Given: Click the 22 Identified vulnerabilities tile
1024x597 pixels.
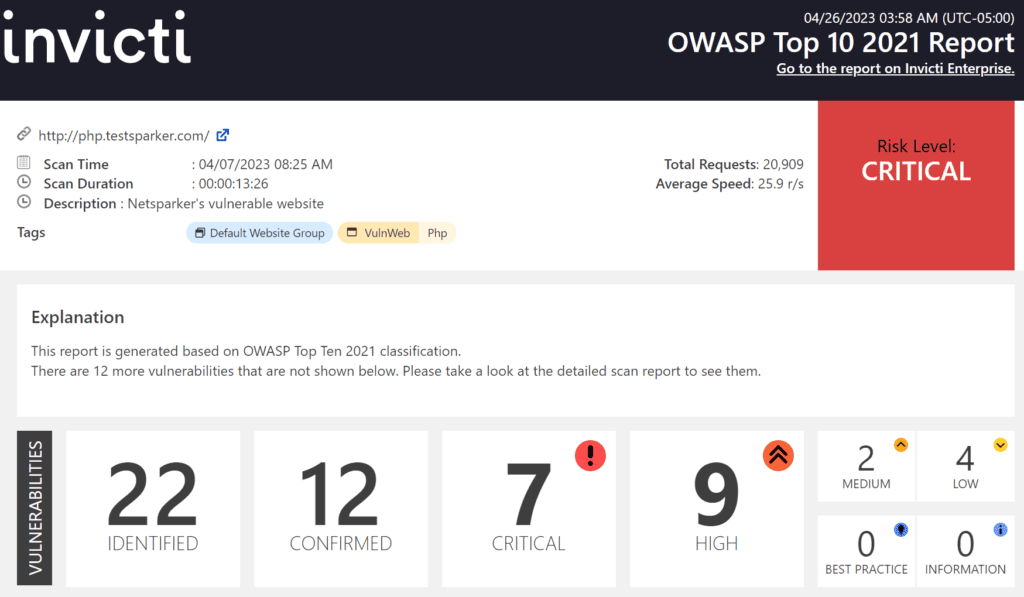Looking at the screenshot, I should point(153,509).
